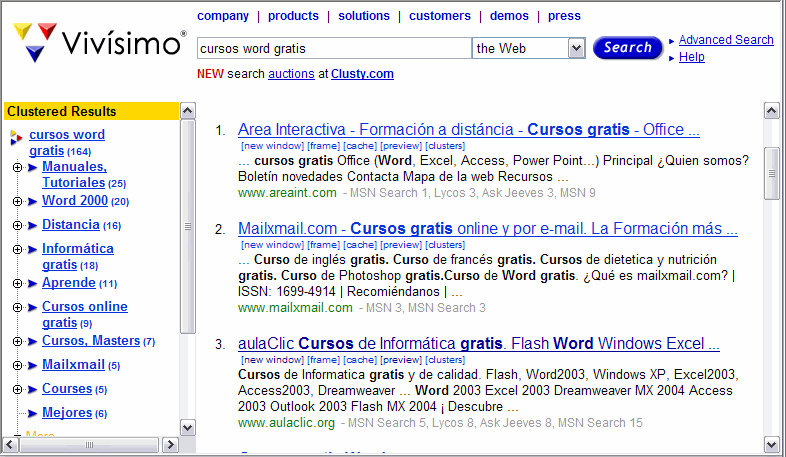
Task: Expand the 'Informática gratis' cluster
Action: [18, 250]
